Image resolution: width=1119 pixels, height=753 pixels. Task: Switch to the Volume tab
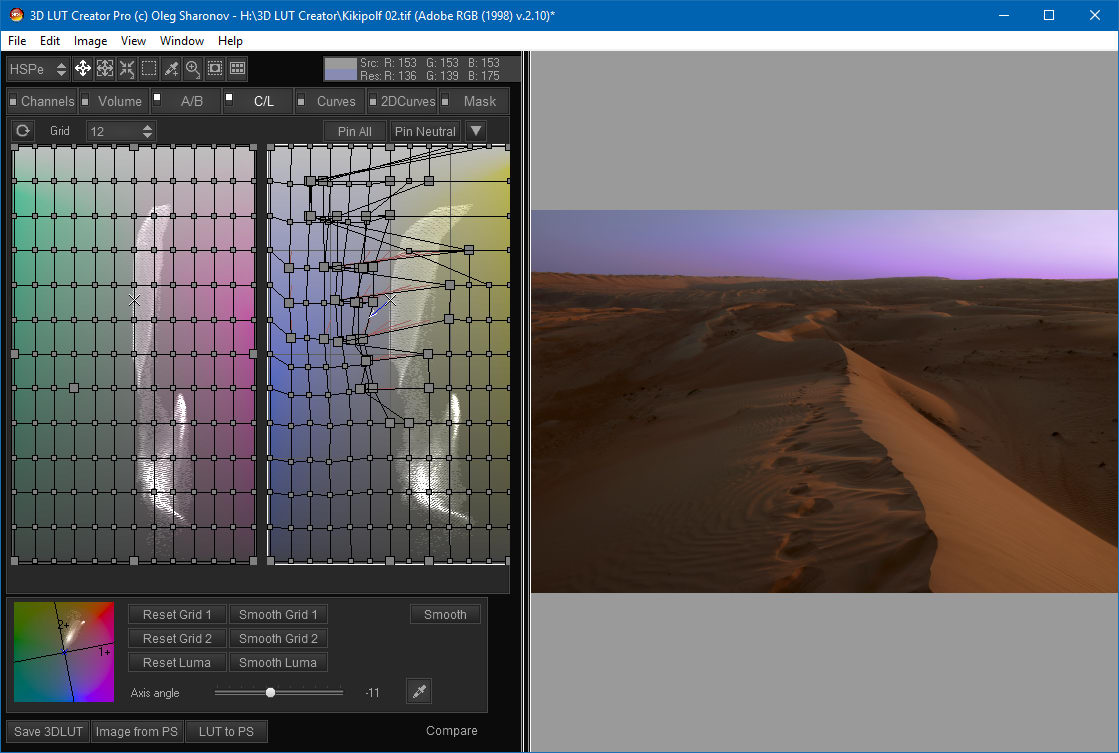pyautogui.click(x=119, y=101)
